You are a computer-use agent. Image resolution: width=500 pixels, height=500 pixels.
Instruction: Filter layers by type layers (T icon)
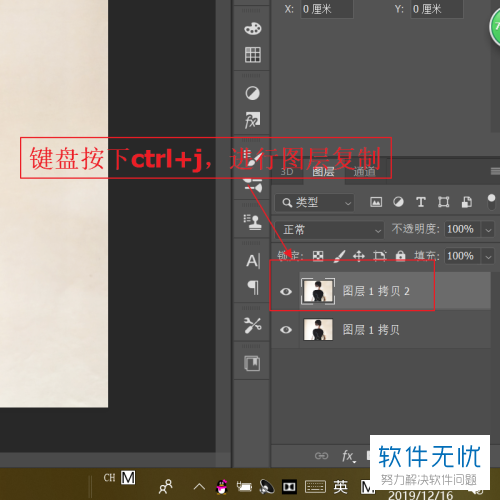coord(421,202)
